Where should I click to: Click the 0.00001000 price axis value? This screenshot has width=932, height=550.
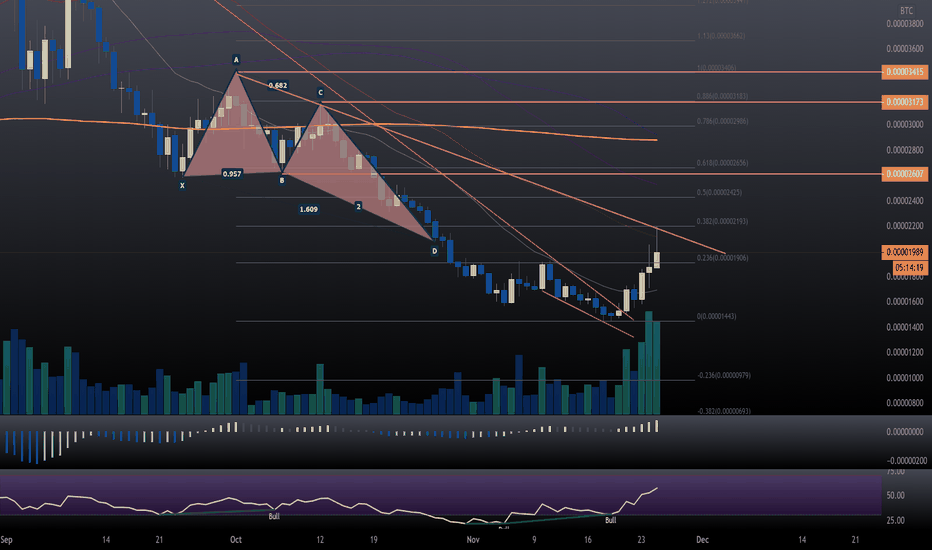[905, 378]
